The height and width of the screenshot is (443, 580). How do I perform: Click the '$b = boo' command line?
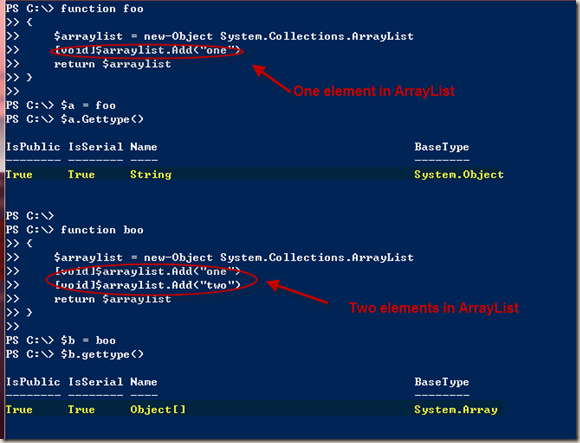pyautogui.click(x=61, y=340)
